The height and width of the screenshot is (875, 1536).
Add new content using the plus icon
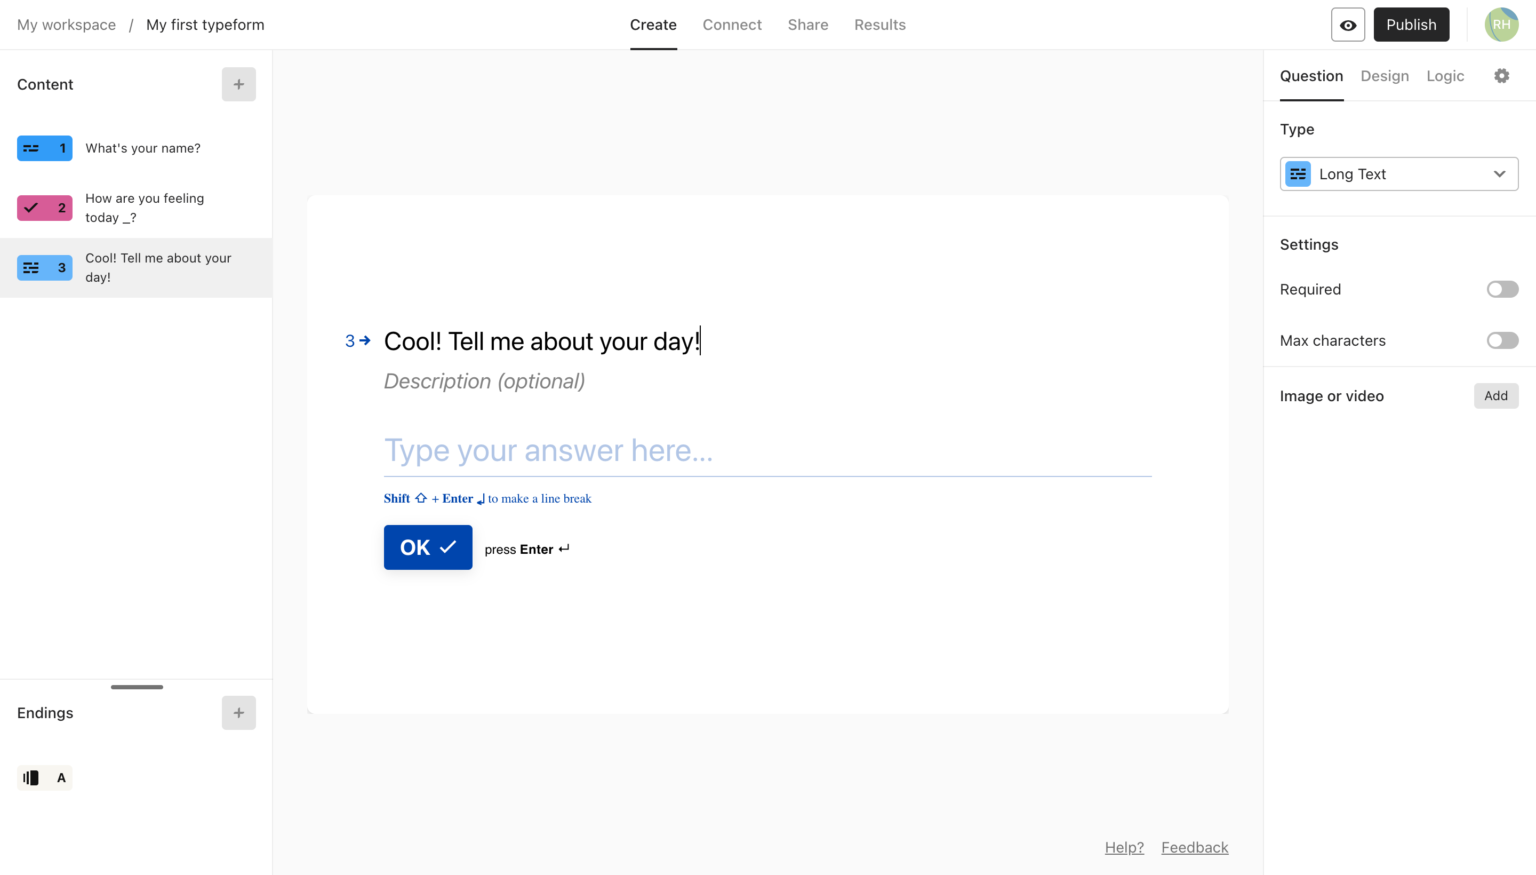[238, 84]
